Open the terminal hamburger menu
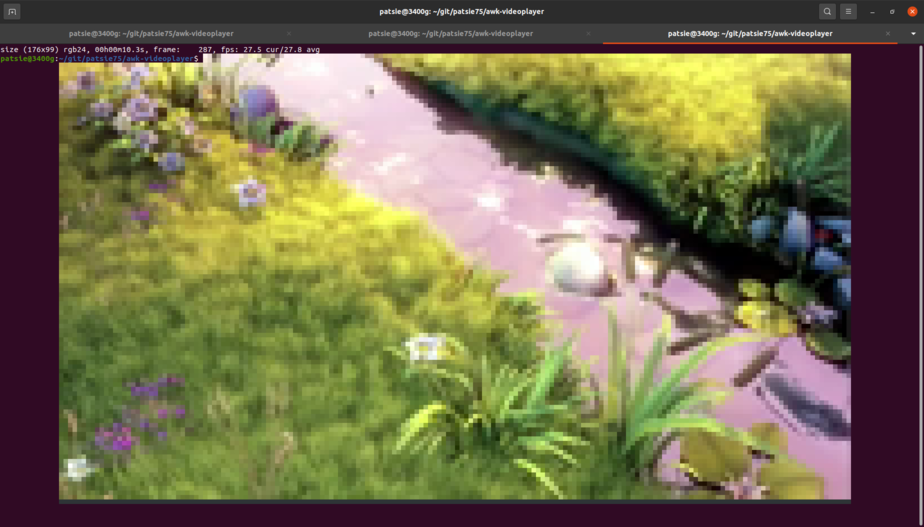924x527 pixels. [849, 11]
